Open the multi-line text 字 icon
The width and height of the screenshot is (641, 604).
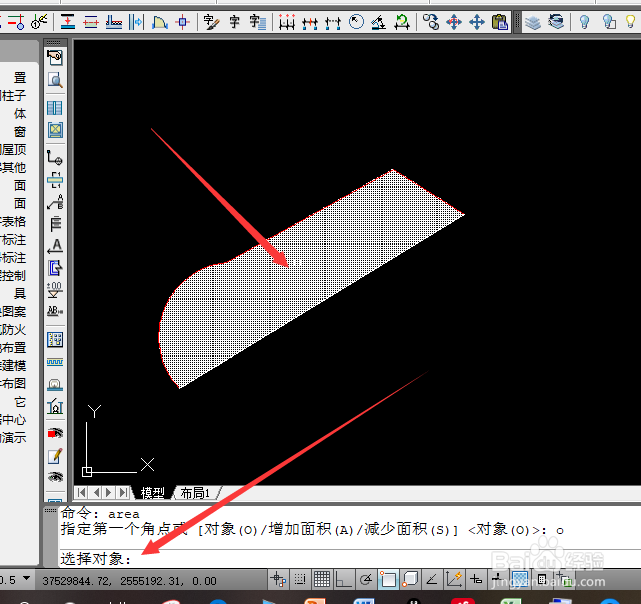[258, 22]
